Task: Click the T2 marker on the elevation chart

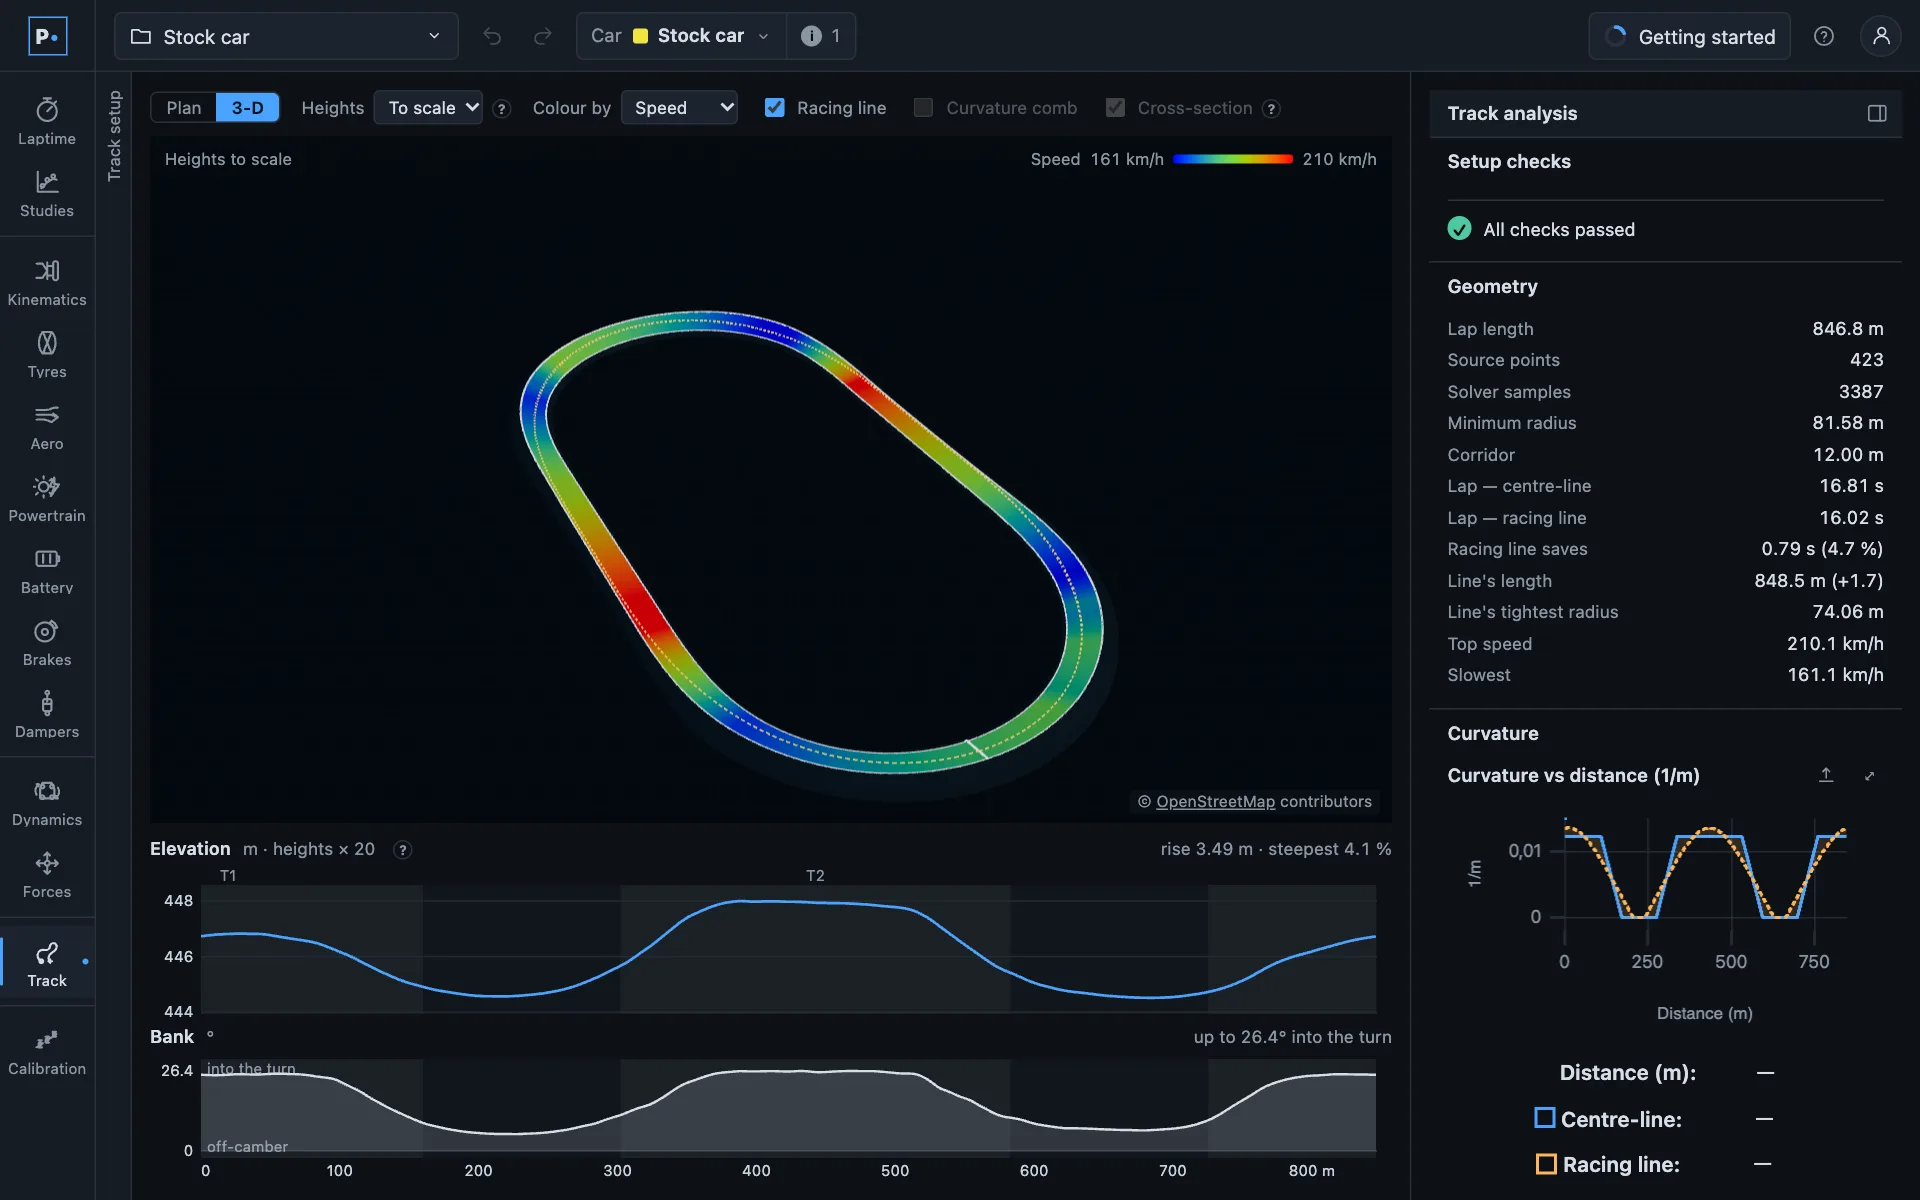Action: pyautogui.click(x=815, y=875)
